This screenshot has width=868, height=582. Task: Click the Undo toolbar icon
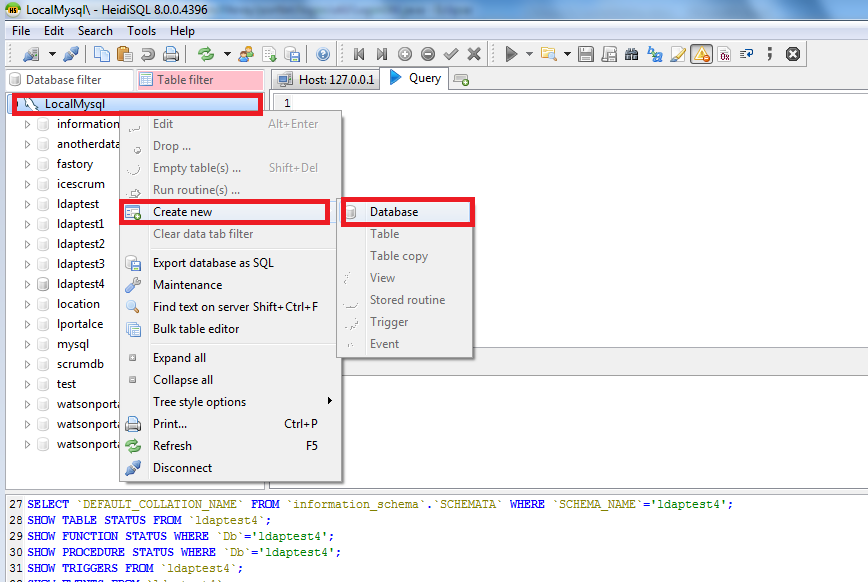(148, 54)
